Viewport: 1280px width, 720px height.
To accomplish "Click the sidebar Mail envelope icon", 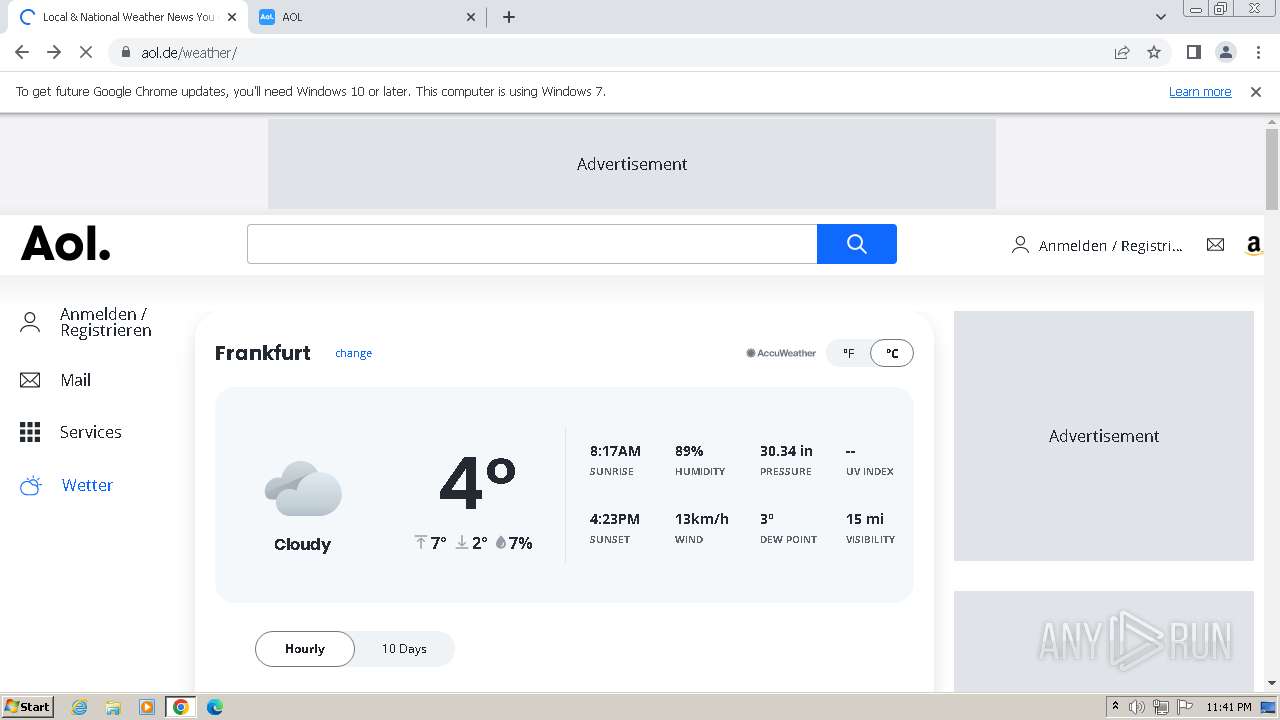I will 30,380.
